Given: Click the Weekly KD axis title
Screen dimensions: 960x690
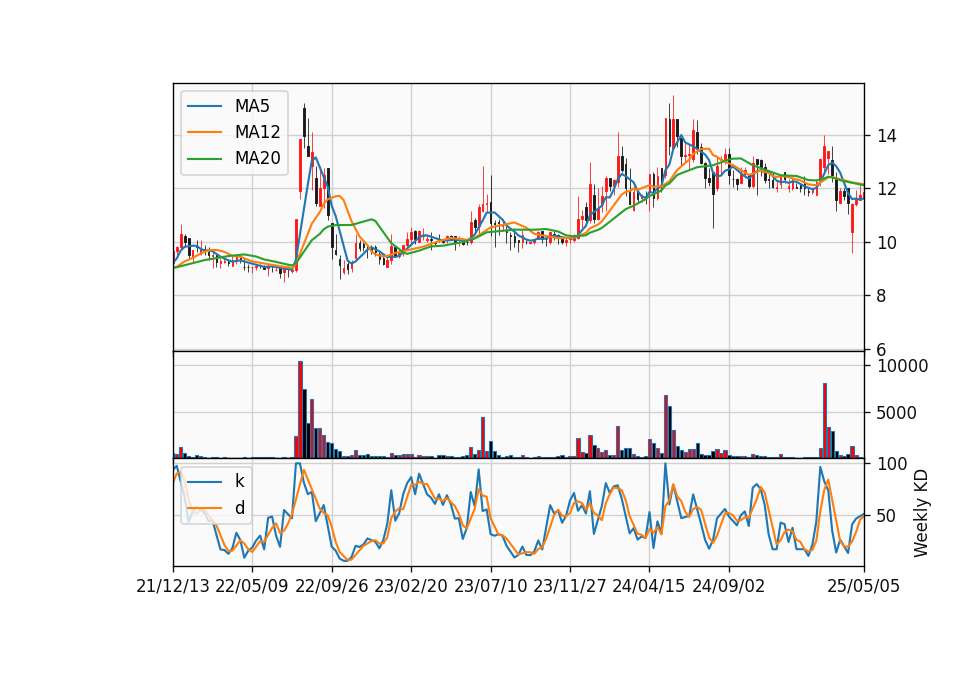Looking at the screenshot, I should (x=921, y=513).
